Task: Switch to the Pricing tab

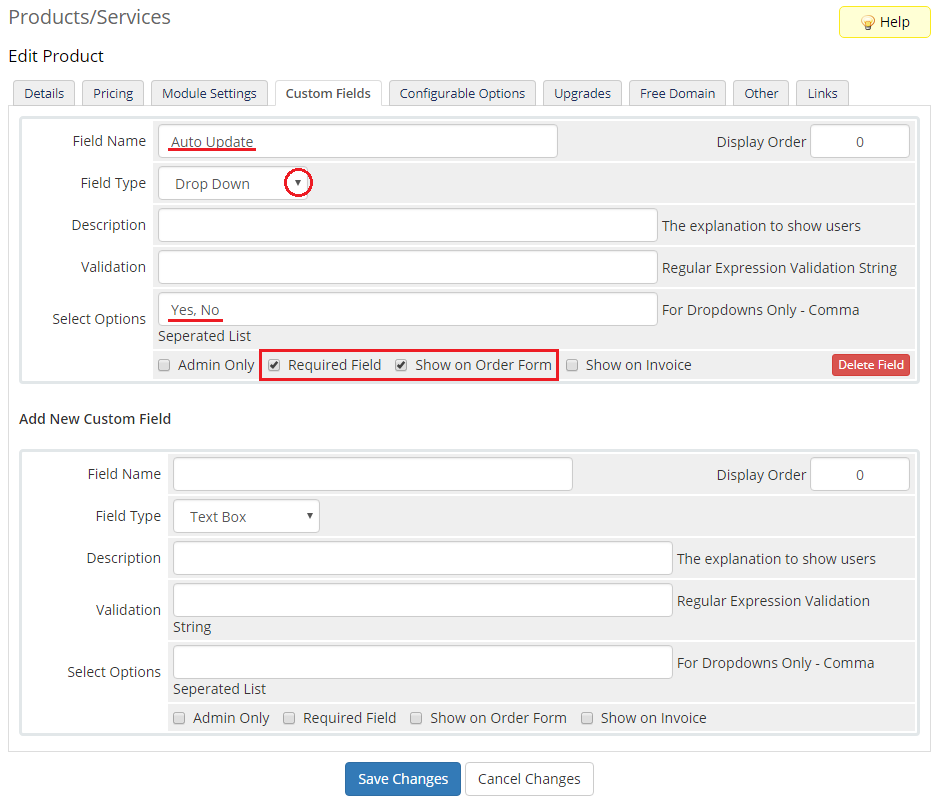Action: coord(113,93)
